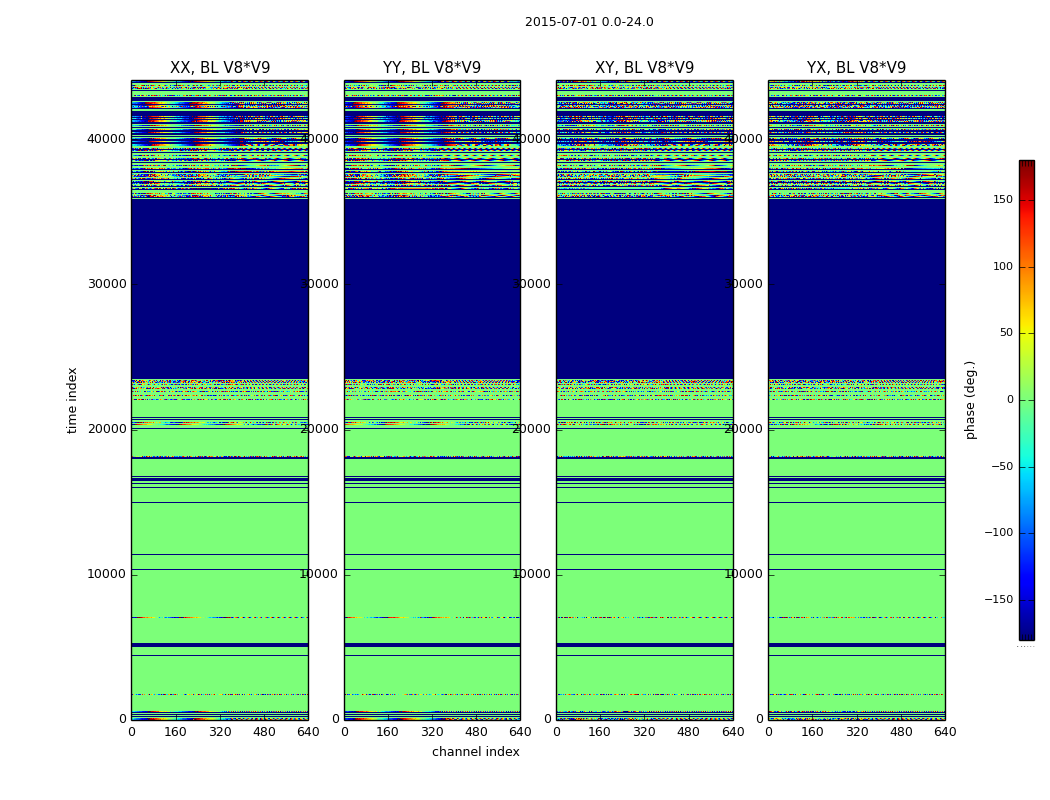Click the figure title "2015-07-01 0.0-24.0"

(x=589, y=22)
